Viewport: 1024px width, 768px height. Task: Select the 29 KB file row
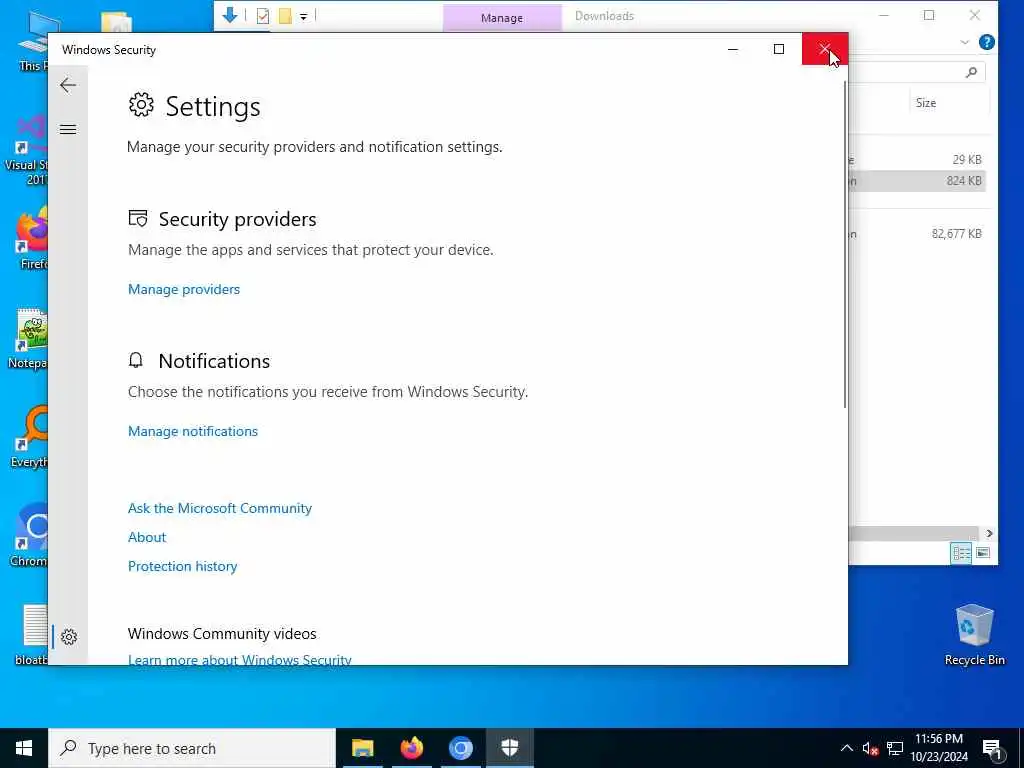917,159
